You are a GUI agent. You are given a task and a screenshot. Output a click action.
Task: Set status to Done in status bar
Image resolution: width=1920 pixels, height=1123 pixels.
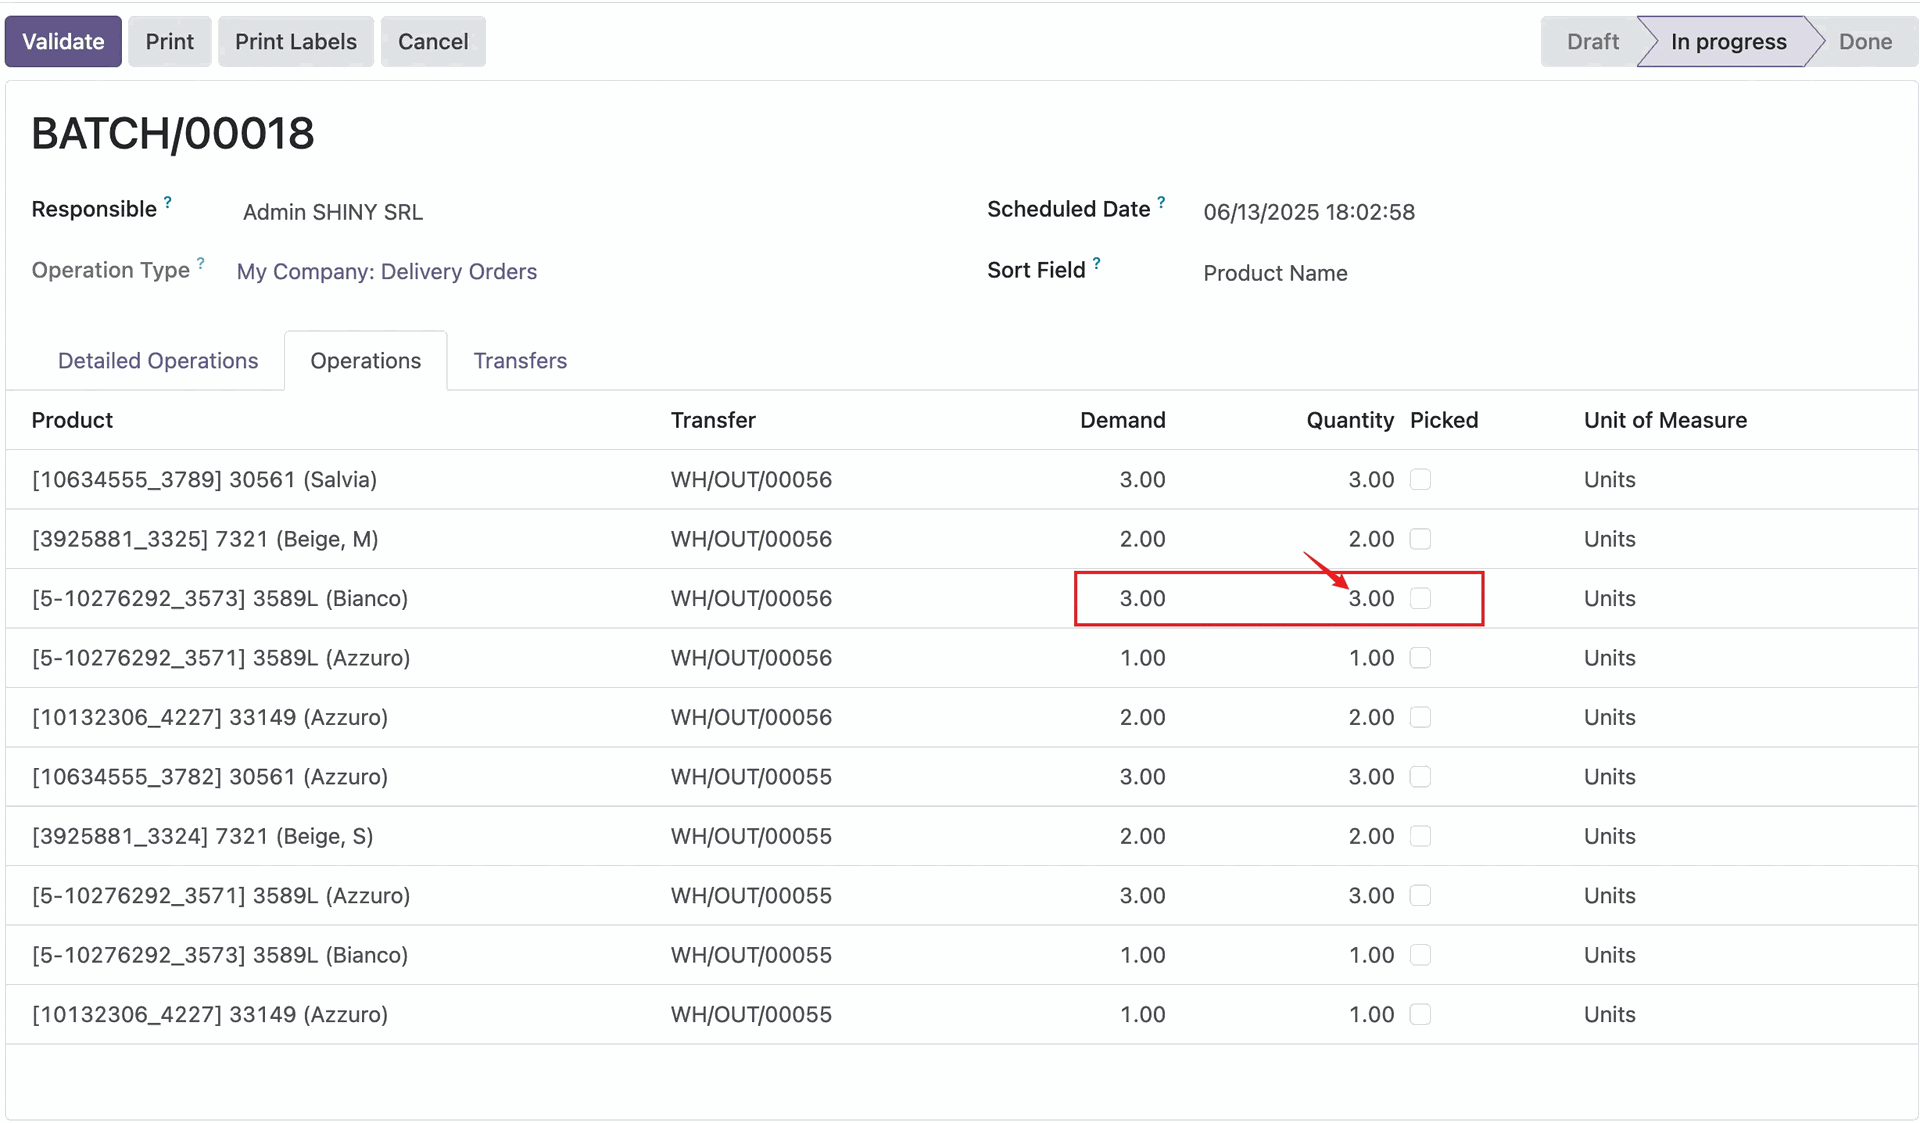[x=1865, y=42]
